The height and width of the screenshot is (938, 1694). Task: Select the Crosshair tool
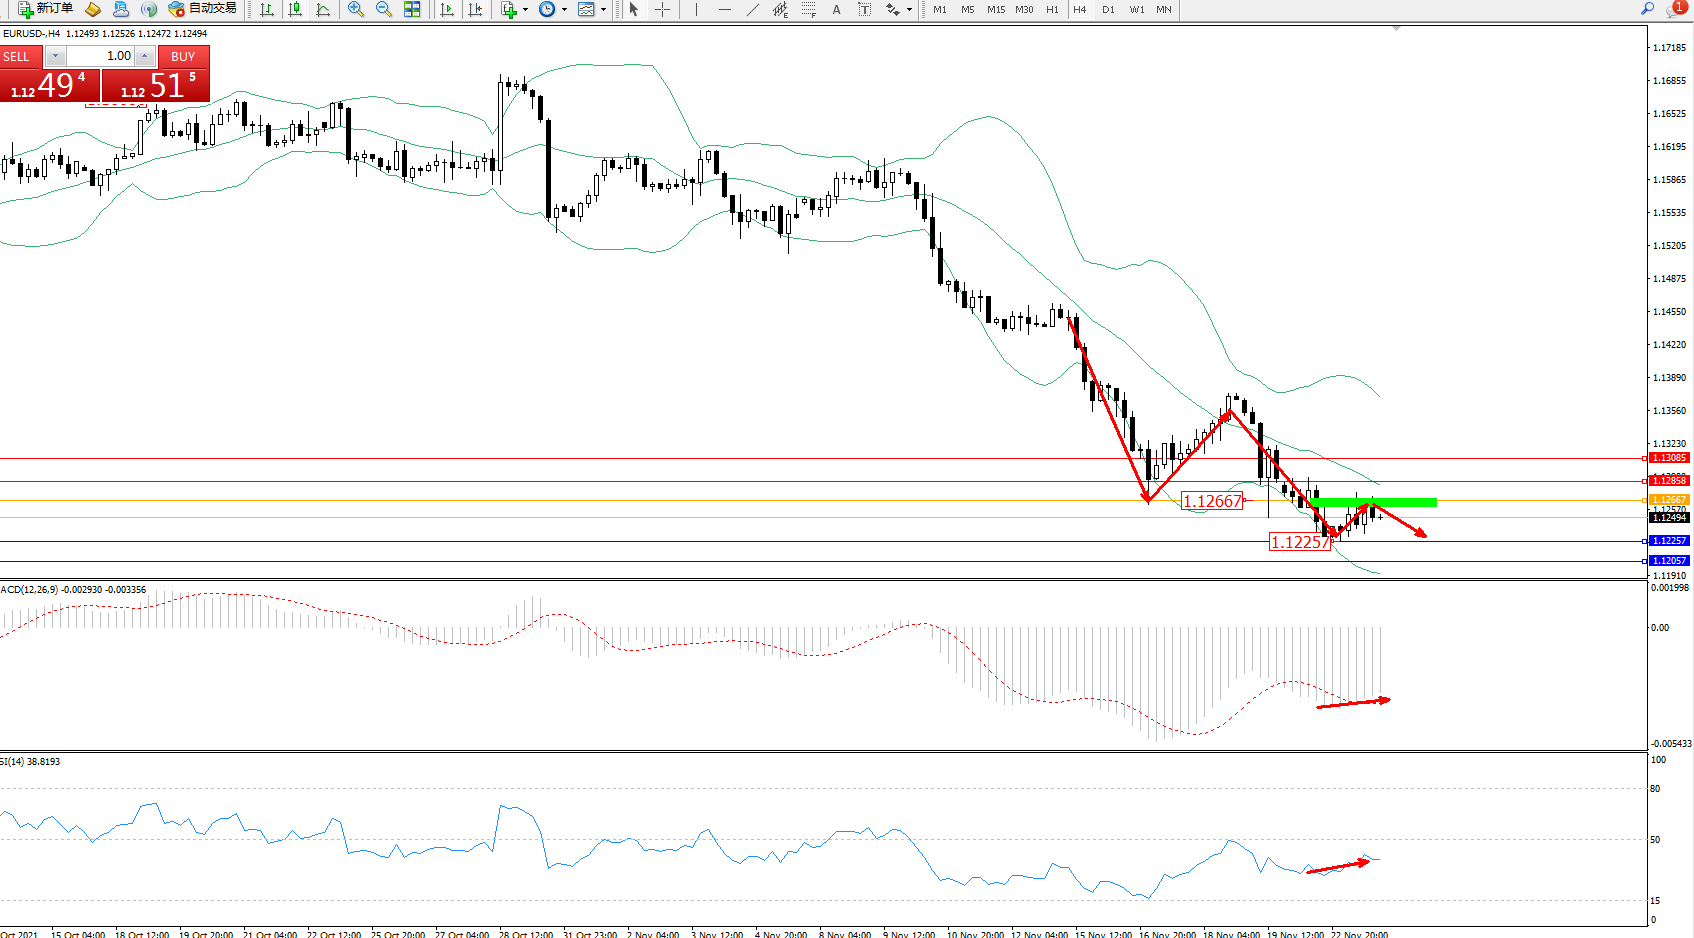(662, 9)
